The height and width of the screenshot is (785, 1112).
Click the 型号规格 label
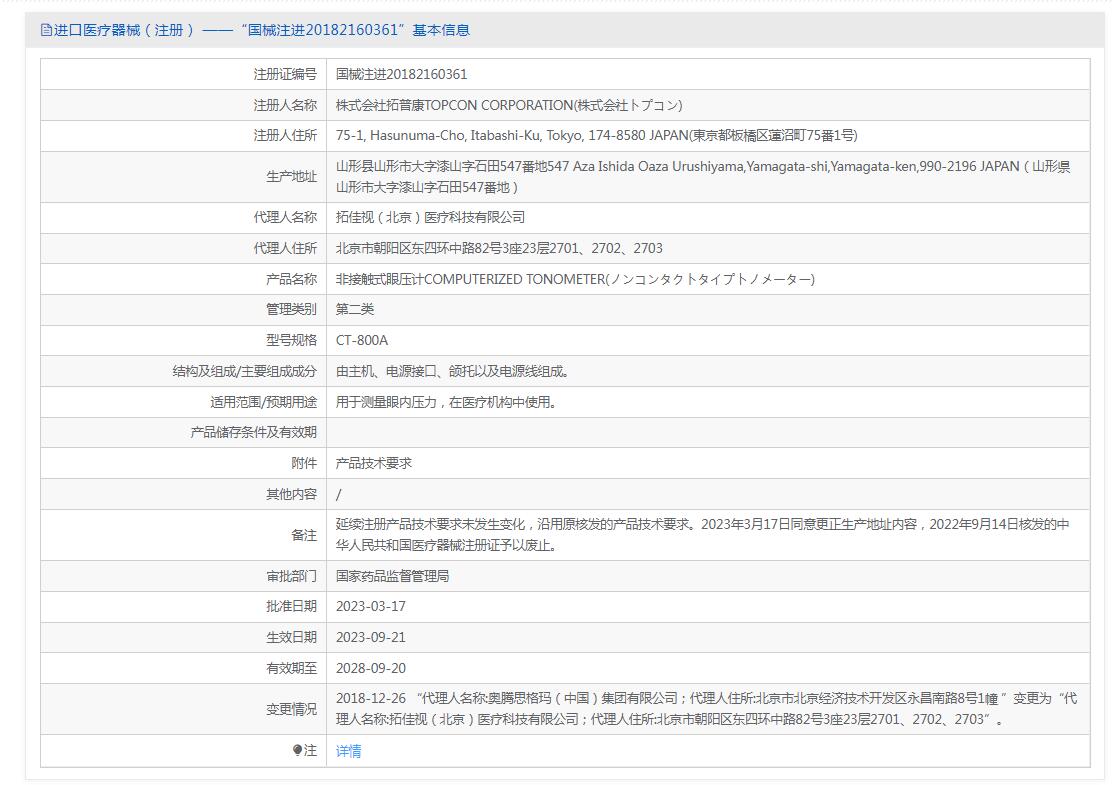click(x=291, y=340)
